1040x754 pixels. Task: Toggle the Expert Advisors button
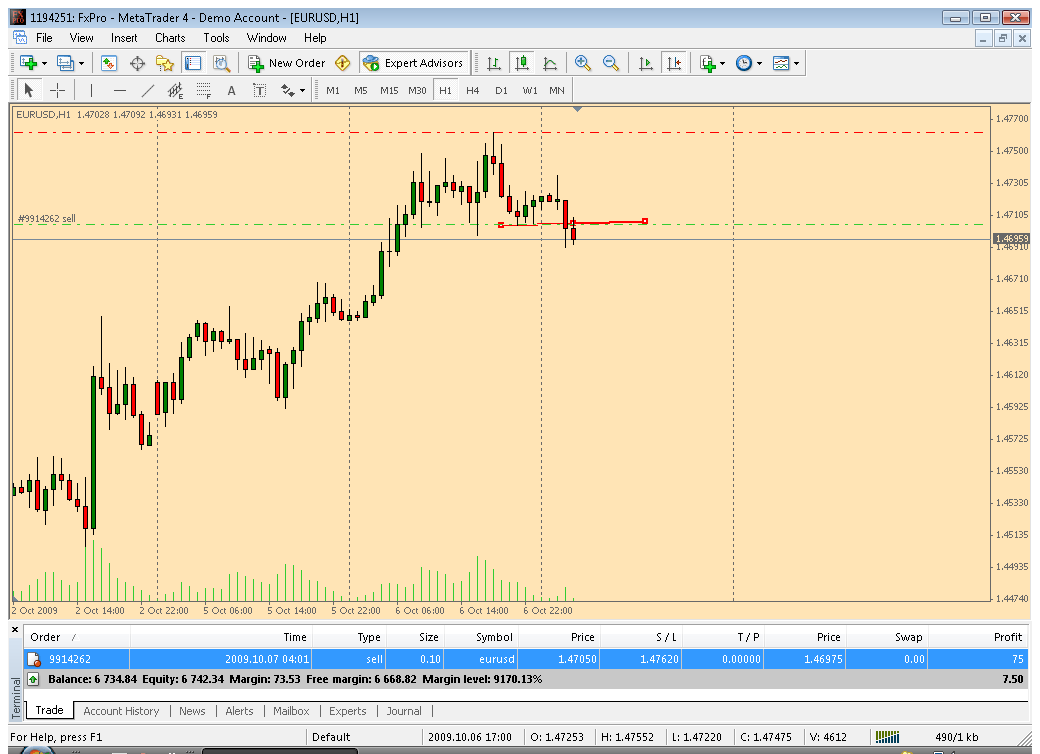tap(413, 63)
